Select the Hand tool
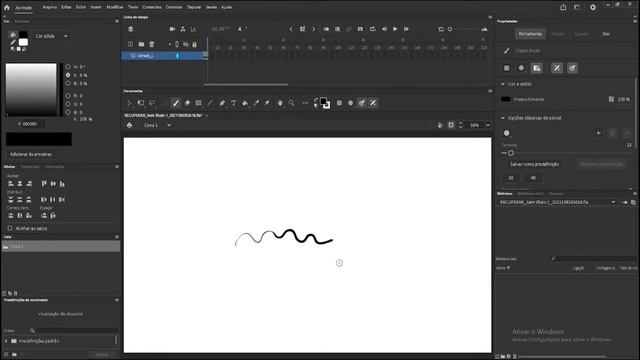 [280, 103]
